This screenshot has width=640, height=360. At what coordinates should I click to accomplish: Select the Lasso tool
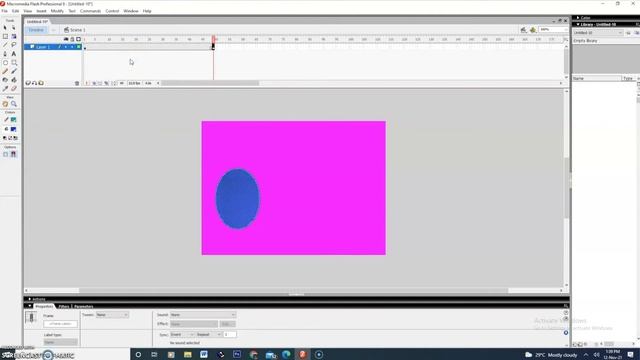pyautogui.click(x=14, y=45)
